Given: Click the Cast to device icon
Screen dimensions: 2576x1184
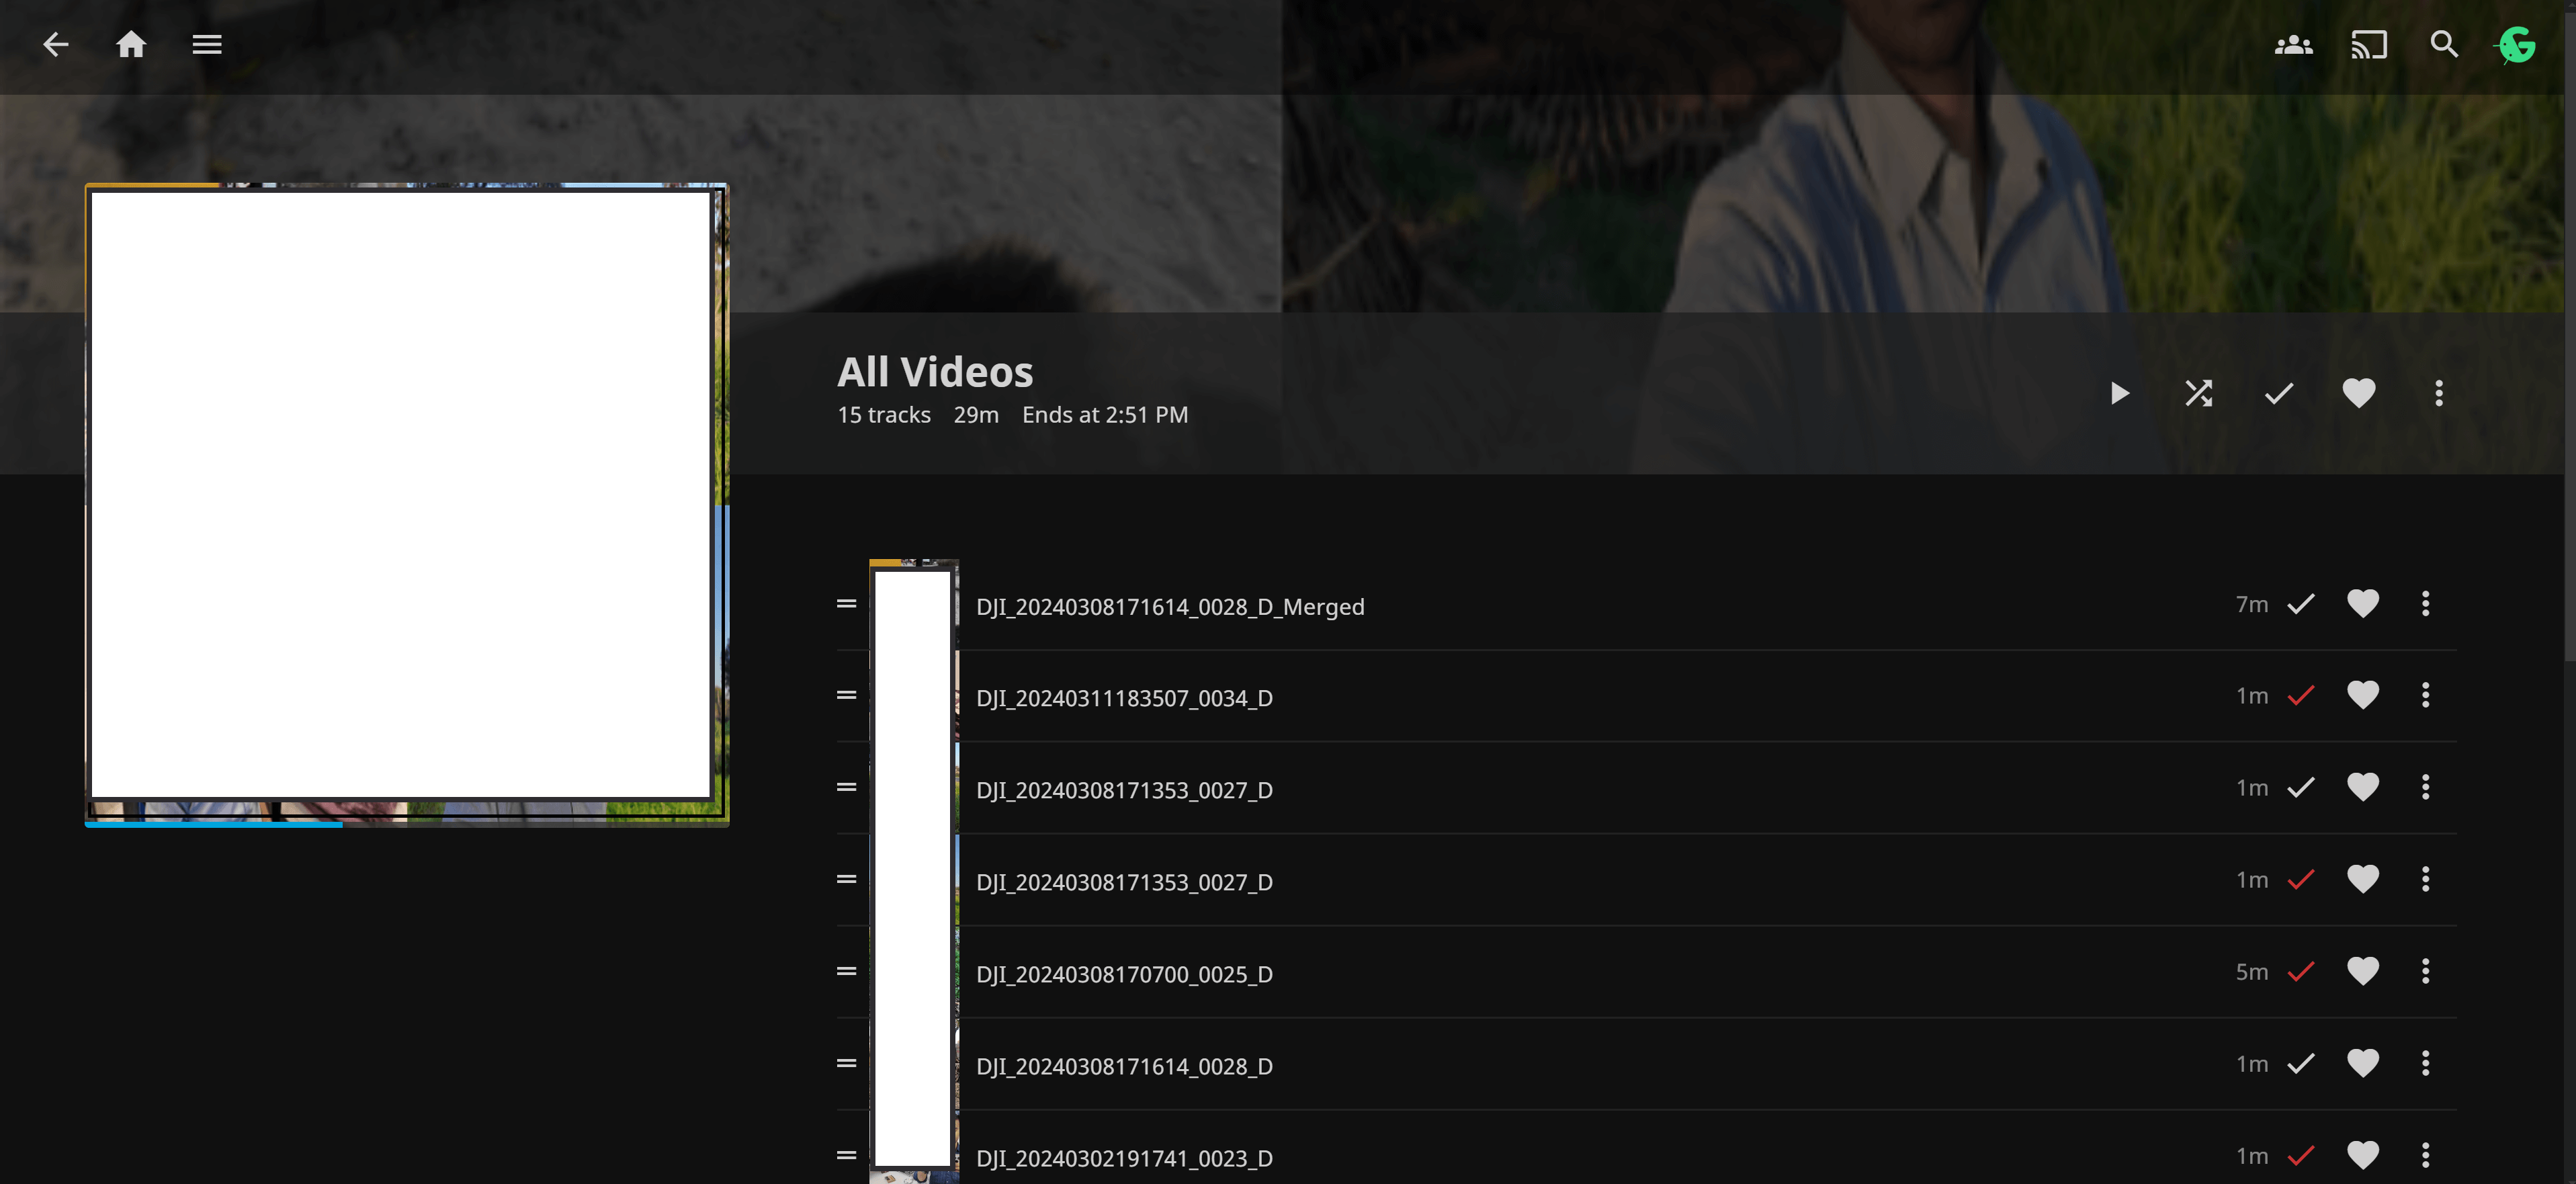Looking at the screenshot, I should 2368,45.
